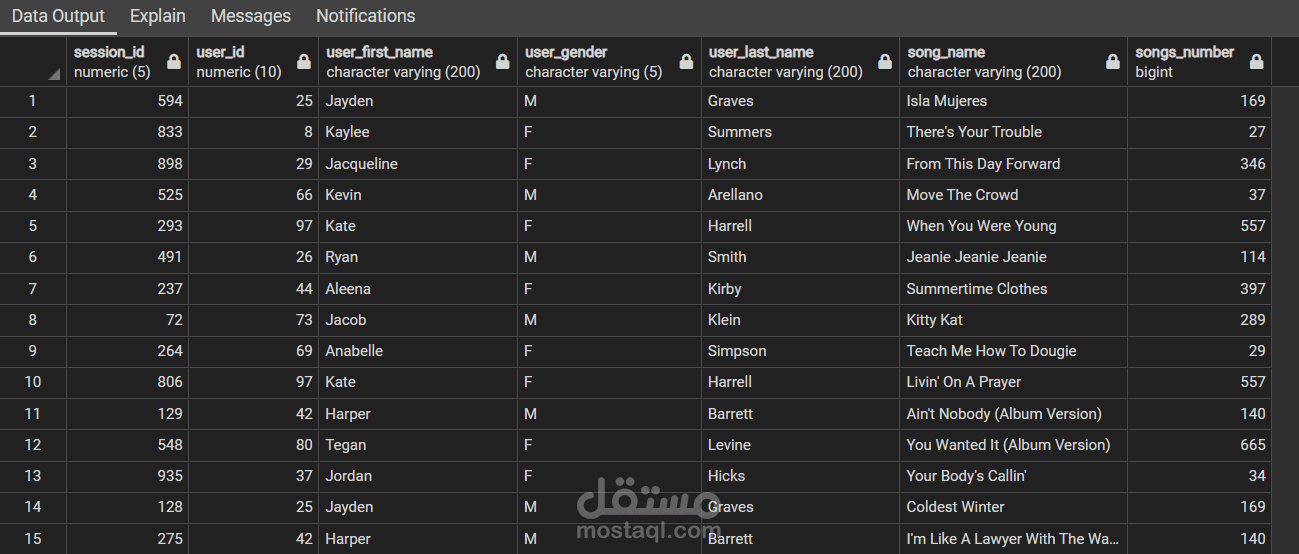This screenshot has width=1299, height=554.
Task: Select row number 12
Action: click(33, 445)
